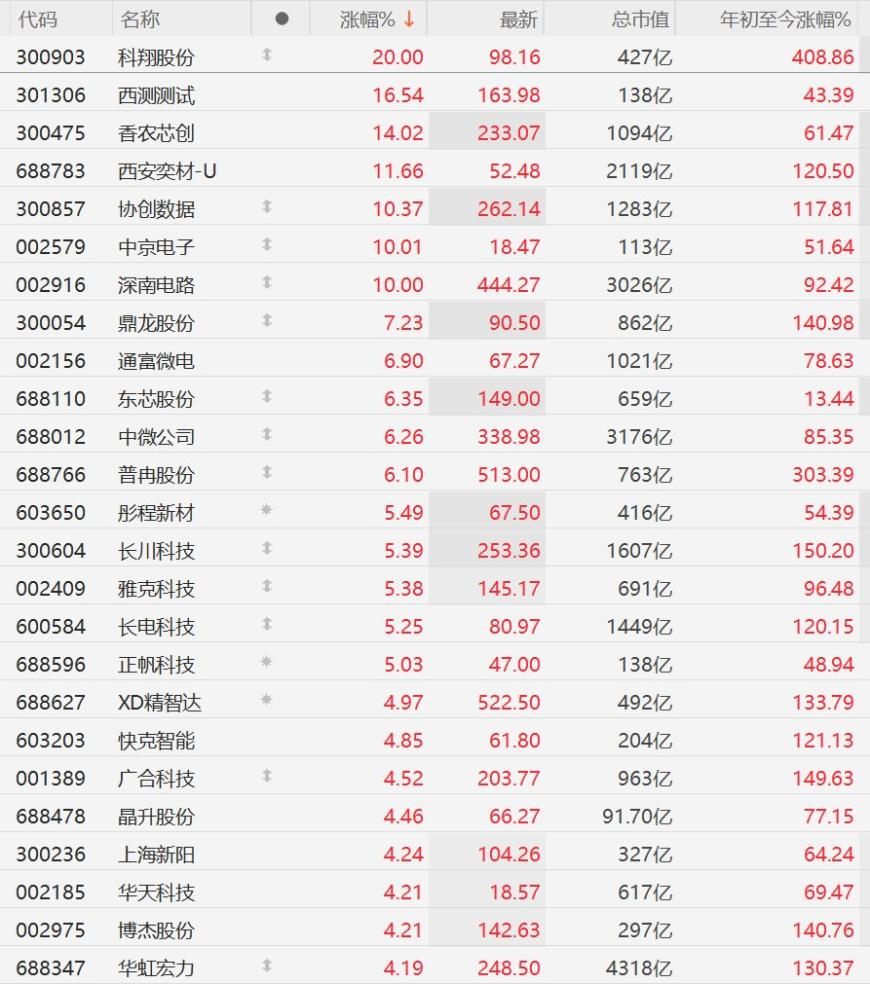Viewport: 870px width, 984px height.
Task: Click the marker icon in 协创数据 row
Action: [x=267, y=206]
